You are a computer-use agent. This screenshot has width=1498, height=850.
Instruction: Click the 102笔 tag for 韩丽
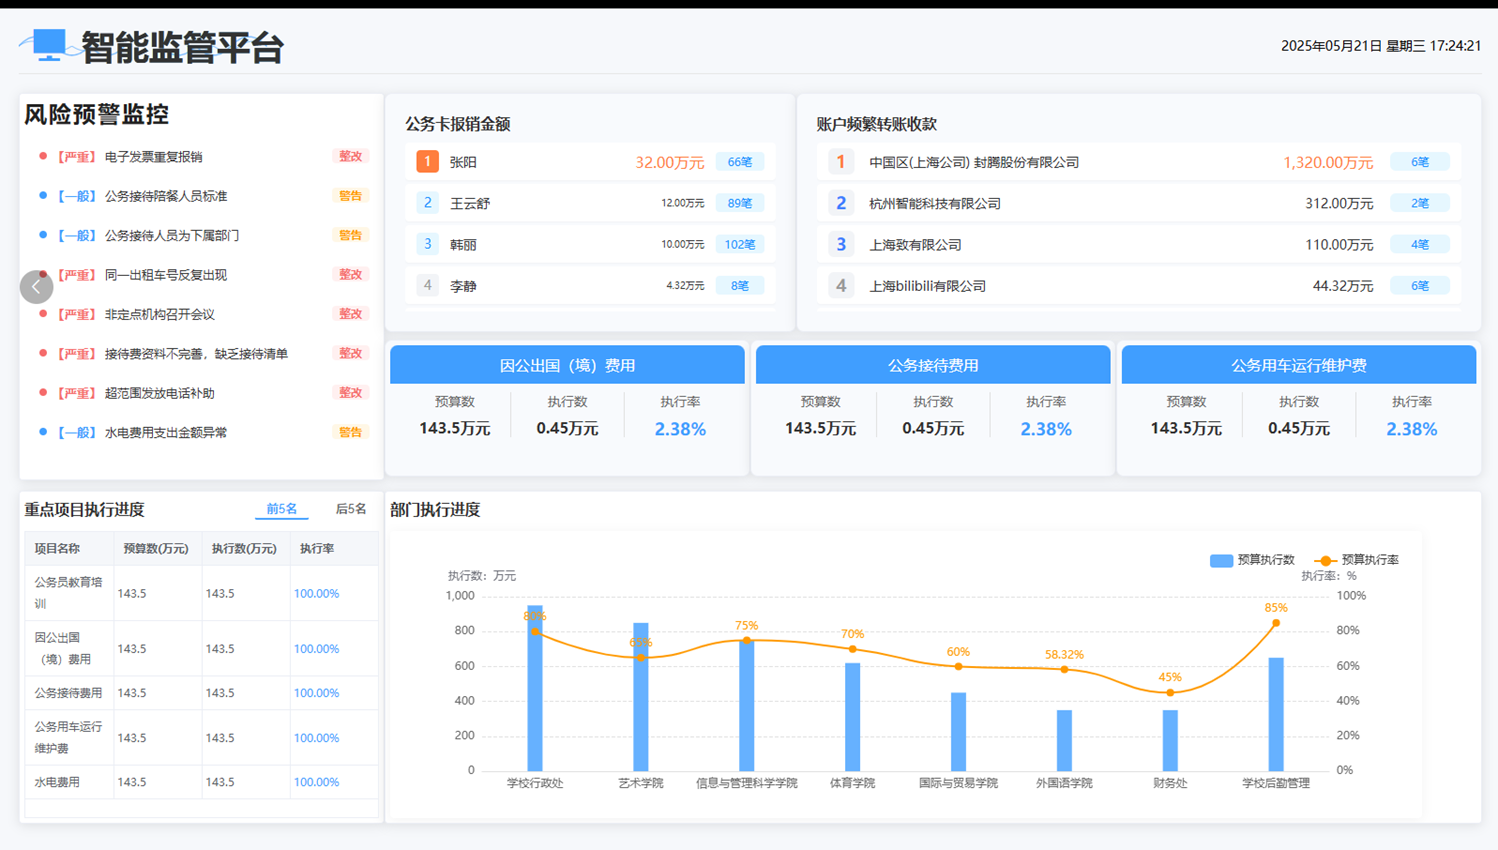coord(740,245)
